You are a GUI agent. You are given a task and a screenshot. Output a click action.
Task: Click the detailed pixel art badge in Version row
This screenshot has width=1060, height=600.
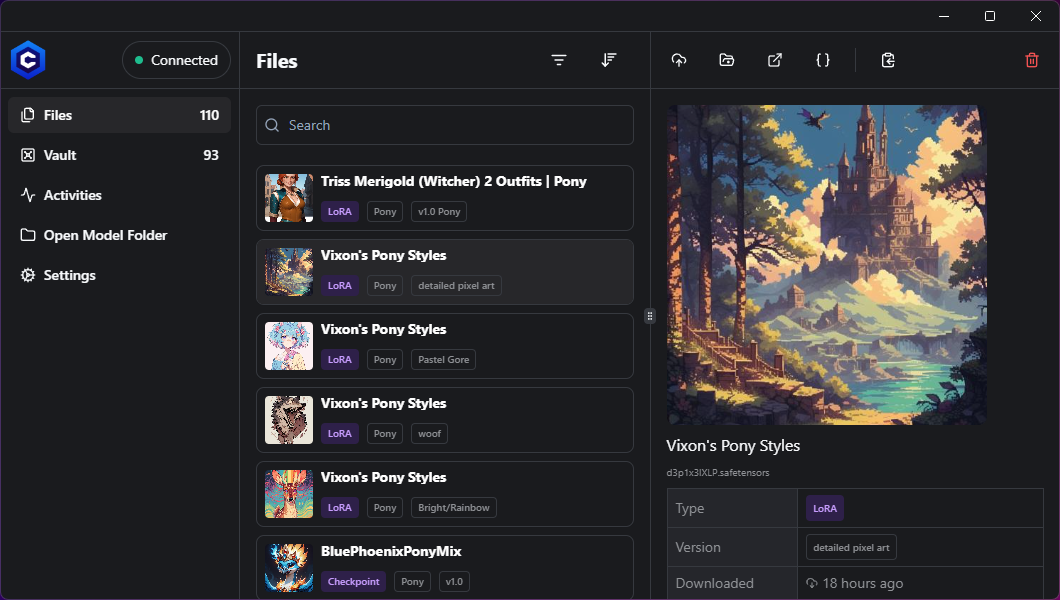(x=851, y=548)
